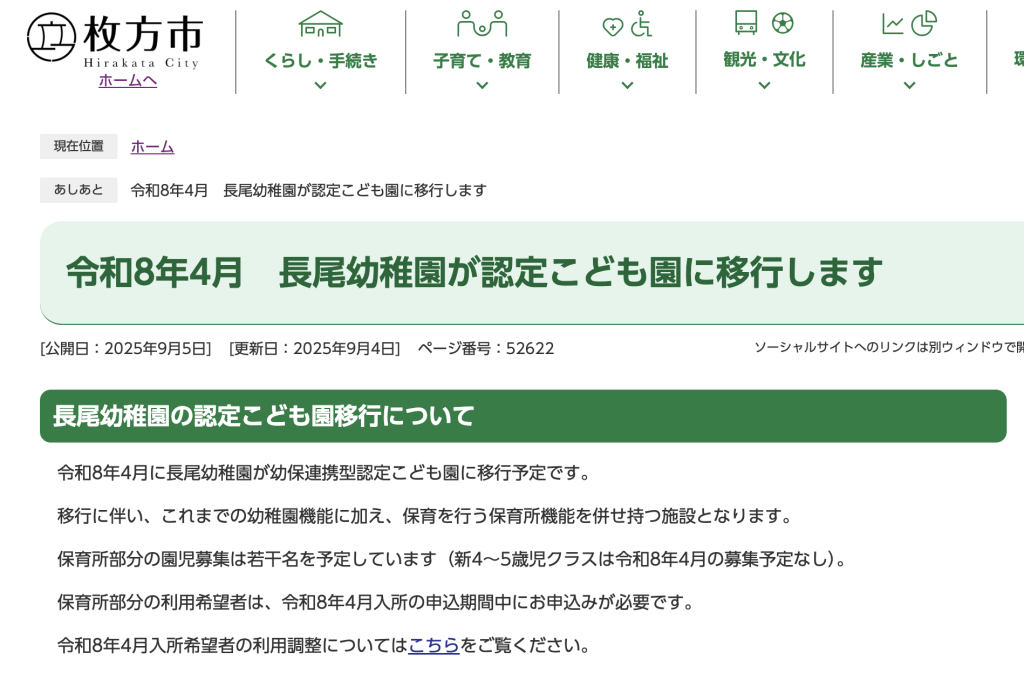Click the bus icon above 観光・文化
Screen dimensions: 1024x680
[x=746, y=23]
